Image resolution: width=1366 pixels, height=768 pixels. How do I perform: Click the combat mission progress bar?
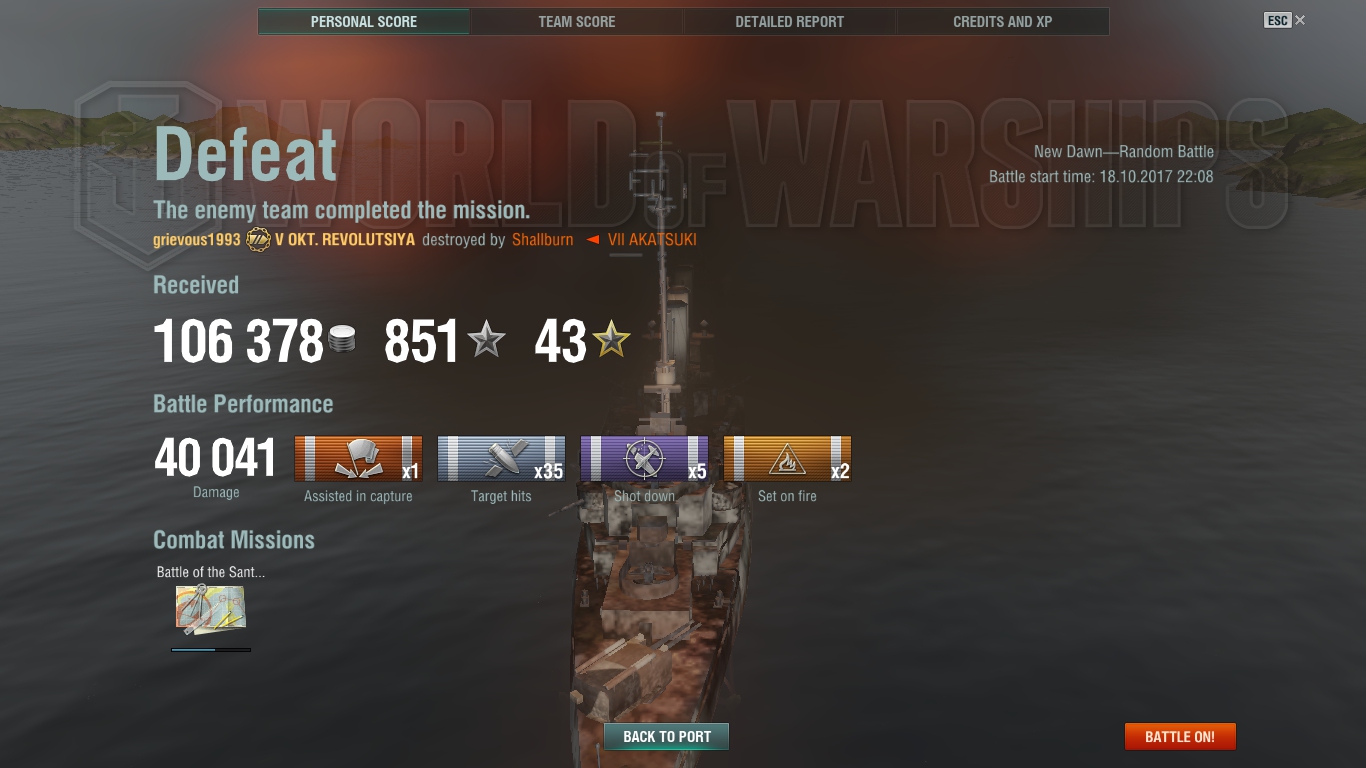pyautogui.click(x=211, y=650)
